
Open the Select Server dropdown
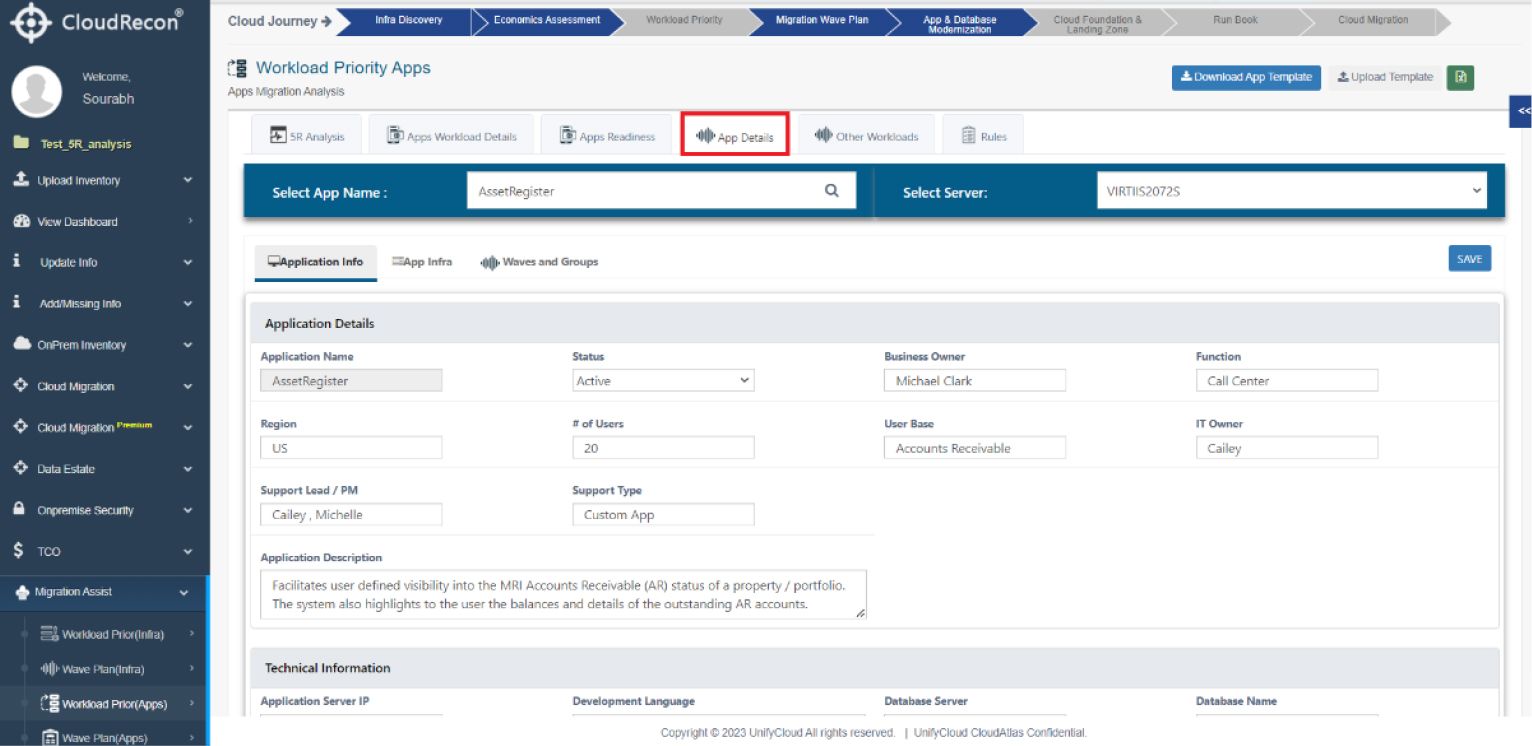tap(1291, 191)
